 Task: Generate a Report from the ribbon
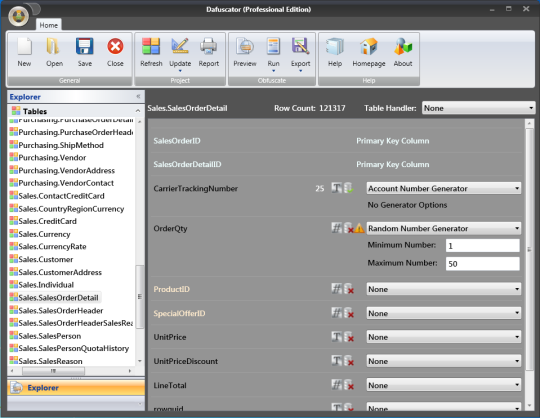[x=208, y=46]
